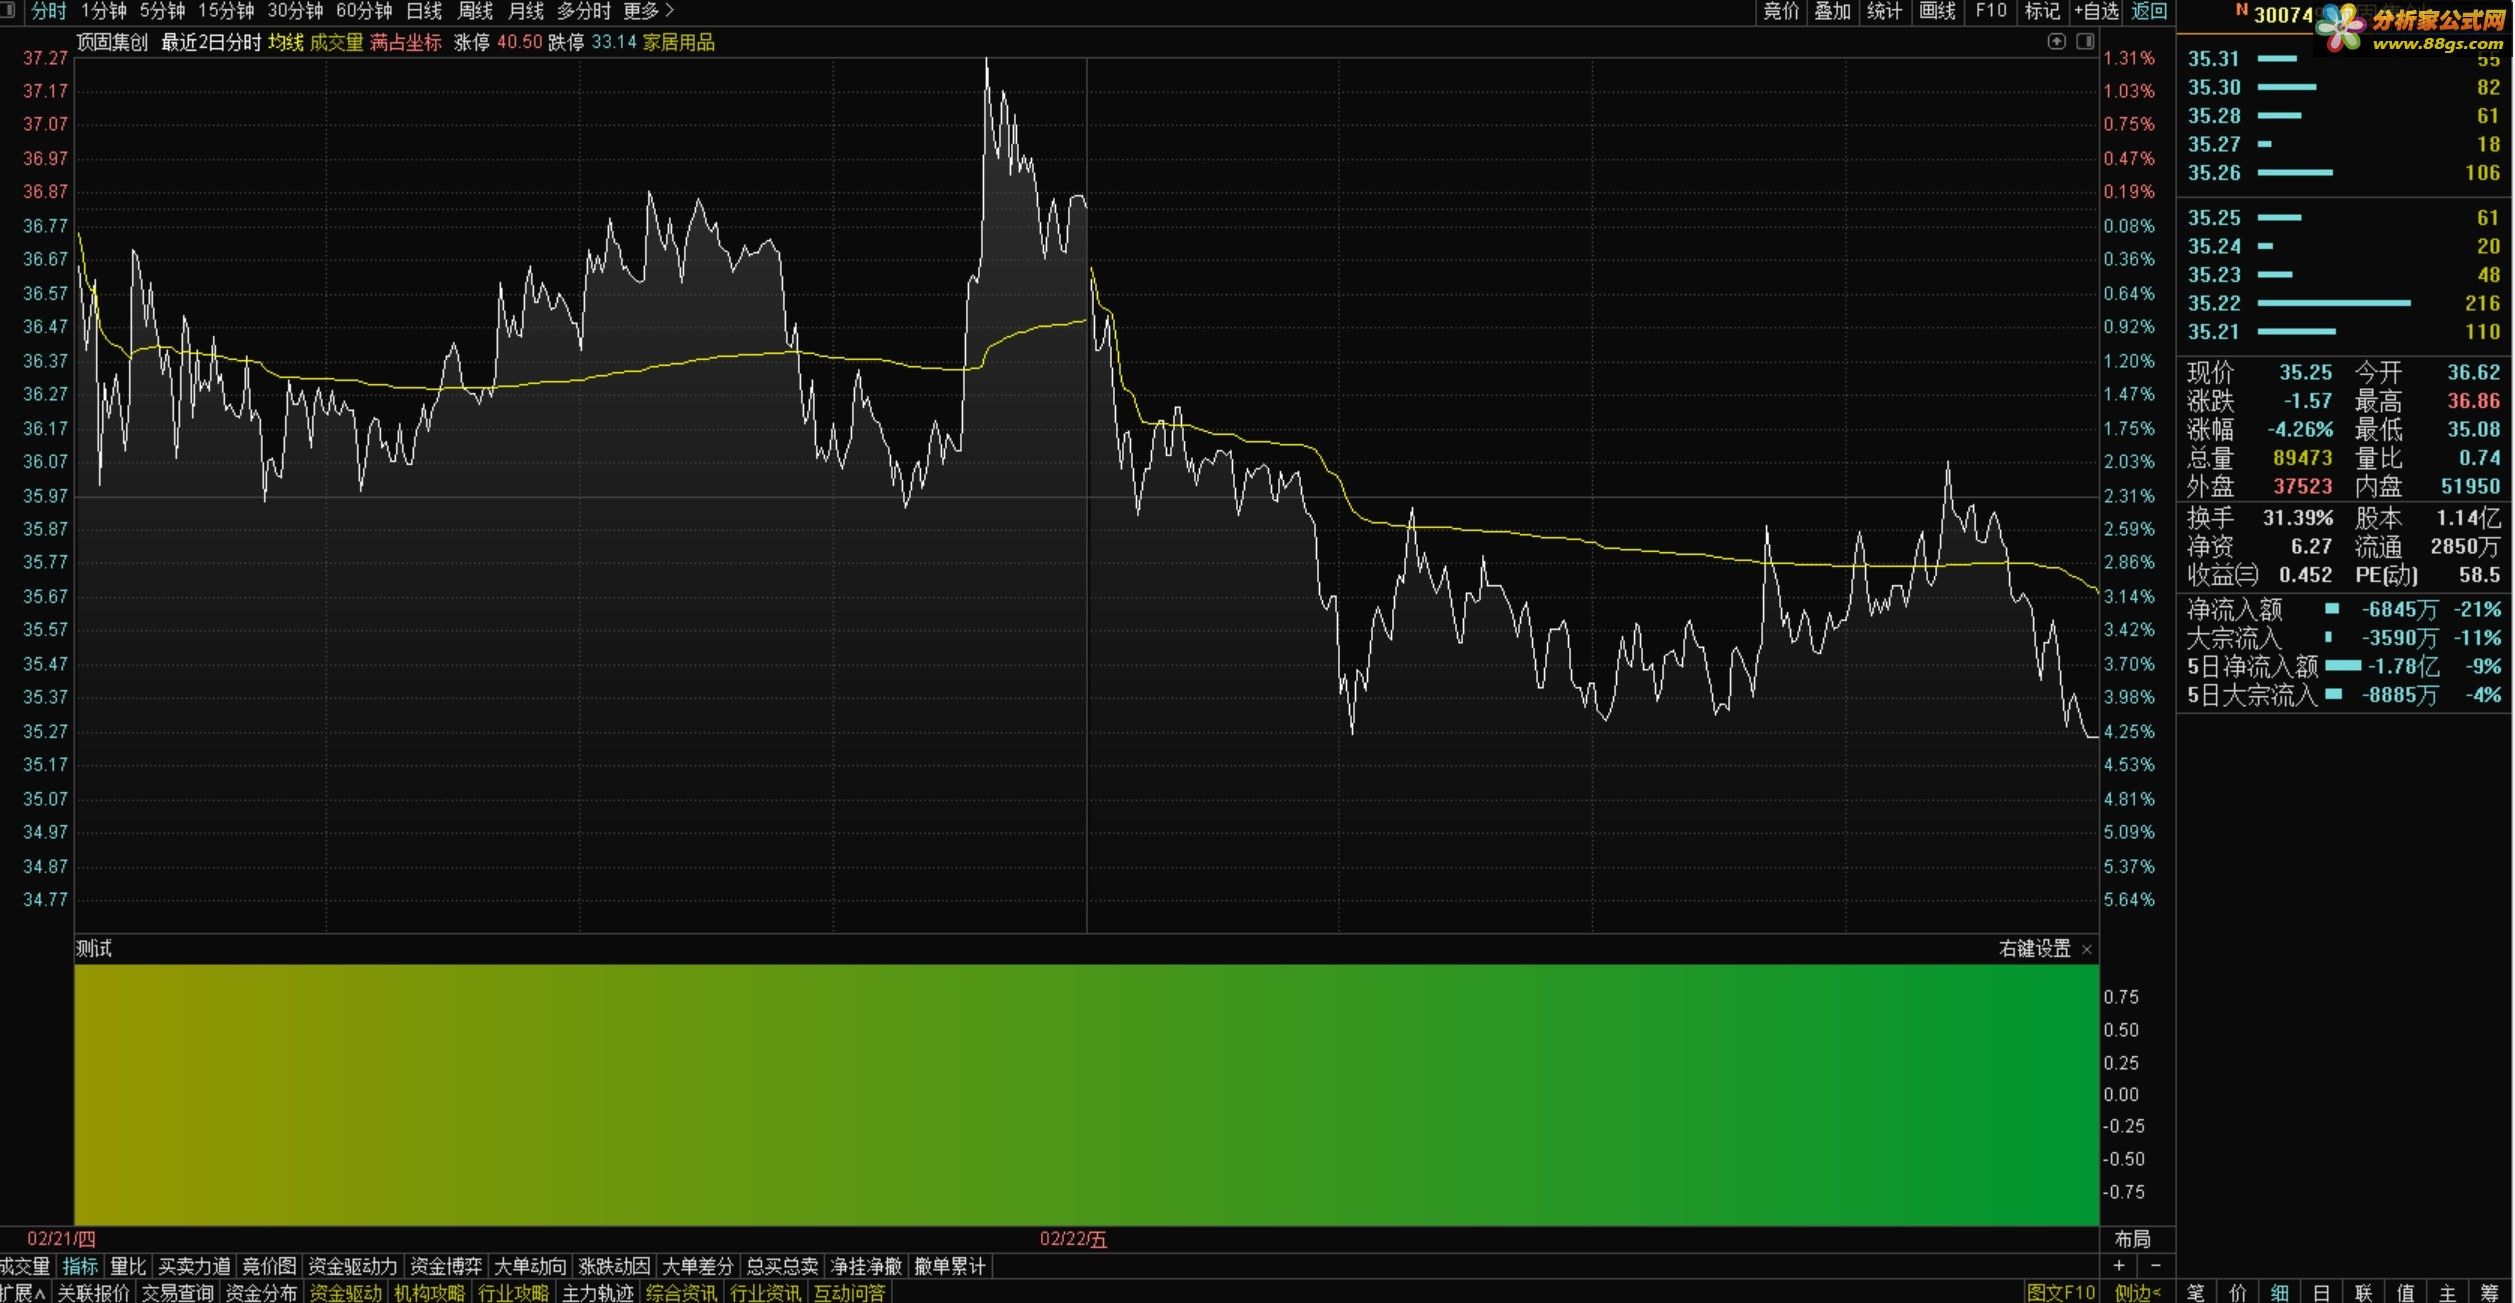Open 资金分布 tab

[261, 1292]
